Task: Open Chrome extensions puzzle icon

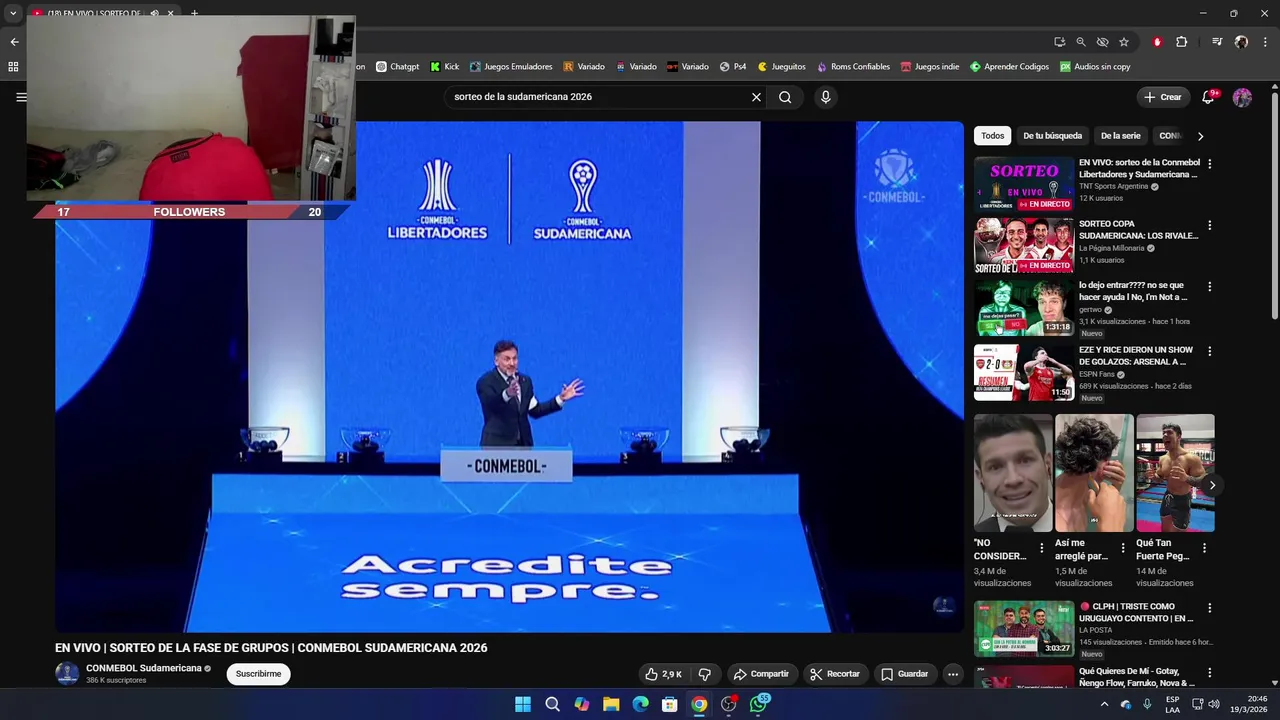Action: [x=1182, y=42]
